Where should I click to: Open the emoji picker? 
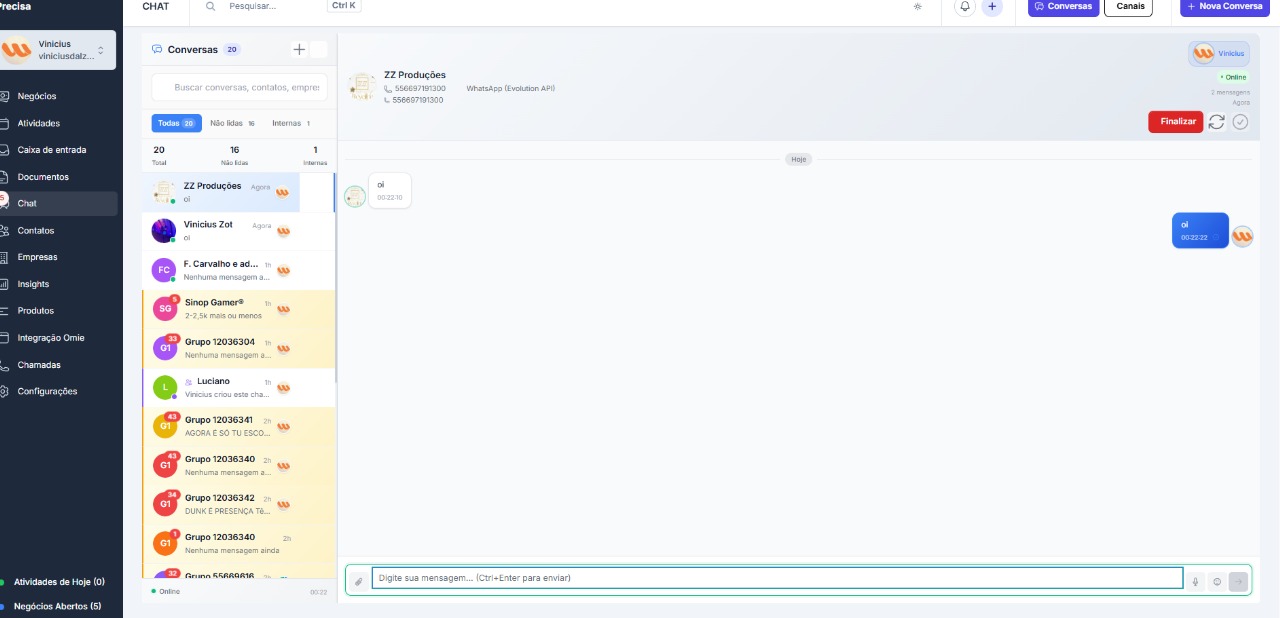[x=1217, y=581]
